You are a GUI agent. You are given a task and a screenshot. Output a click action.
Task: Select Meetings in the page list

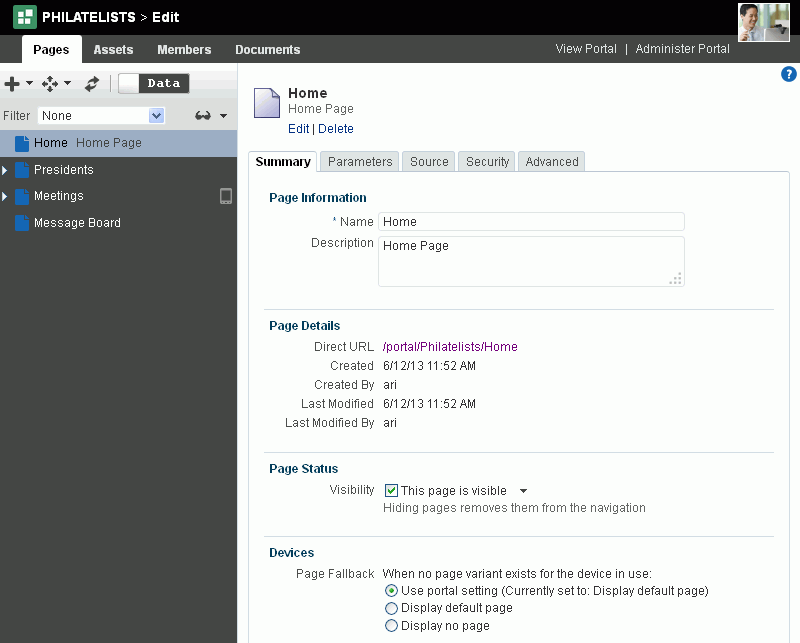(x=59, y=196)
